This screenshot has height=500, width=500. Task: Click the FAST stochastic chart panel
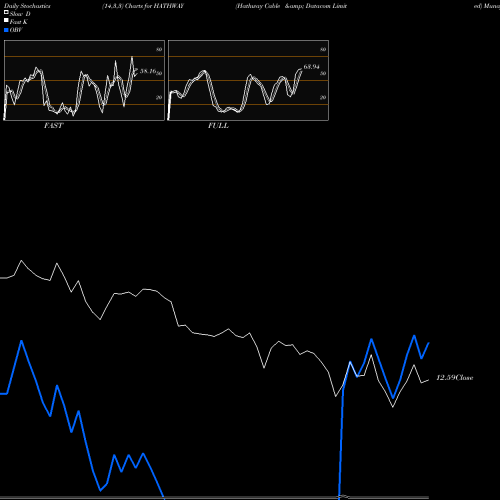click(84, 80)
